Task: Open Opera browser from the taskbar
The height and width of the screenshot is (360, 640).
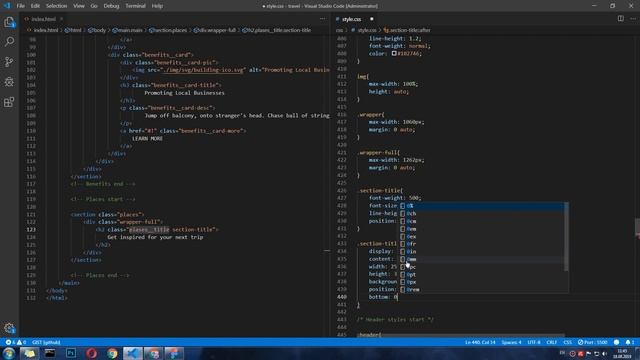Action: click(x=91, y=353)
